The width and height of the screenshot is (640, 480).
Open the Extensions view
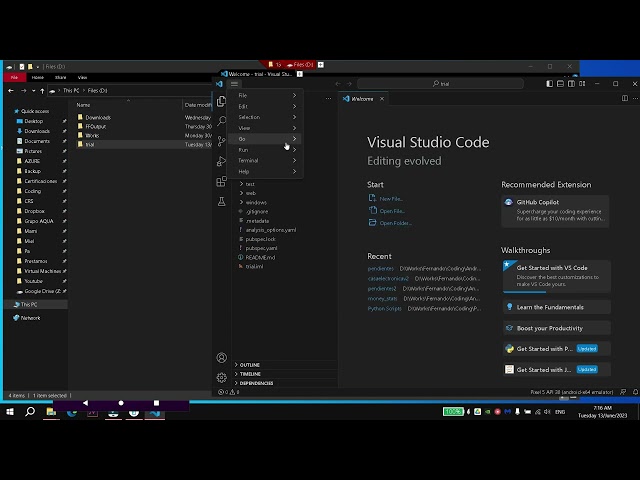tap(221, 181)
